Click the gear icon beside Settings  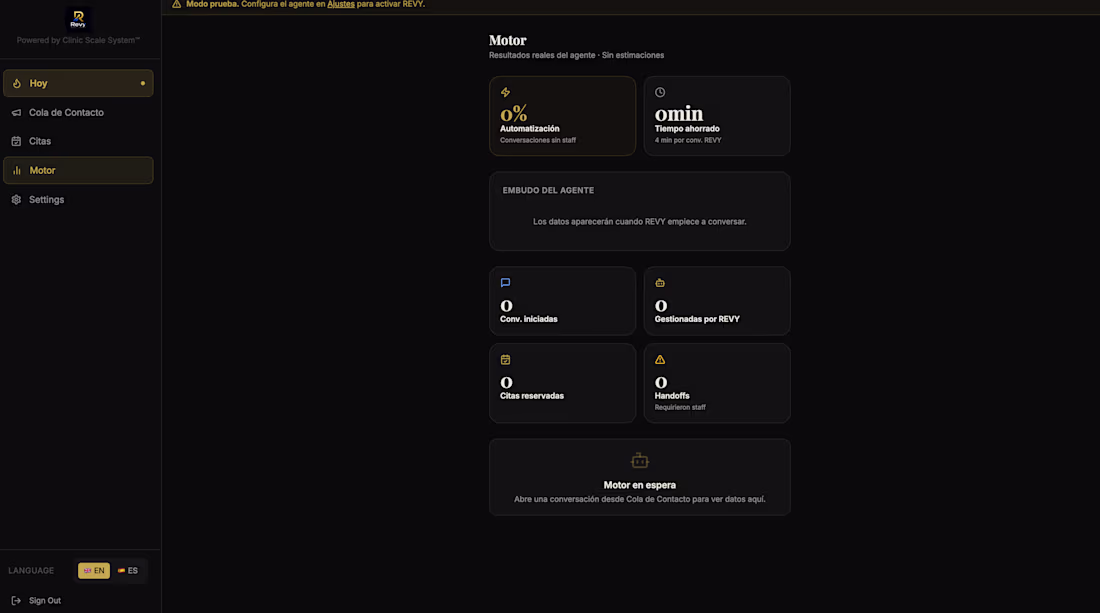click(16, 200)
